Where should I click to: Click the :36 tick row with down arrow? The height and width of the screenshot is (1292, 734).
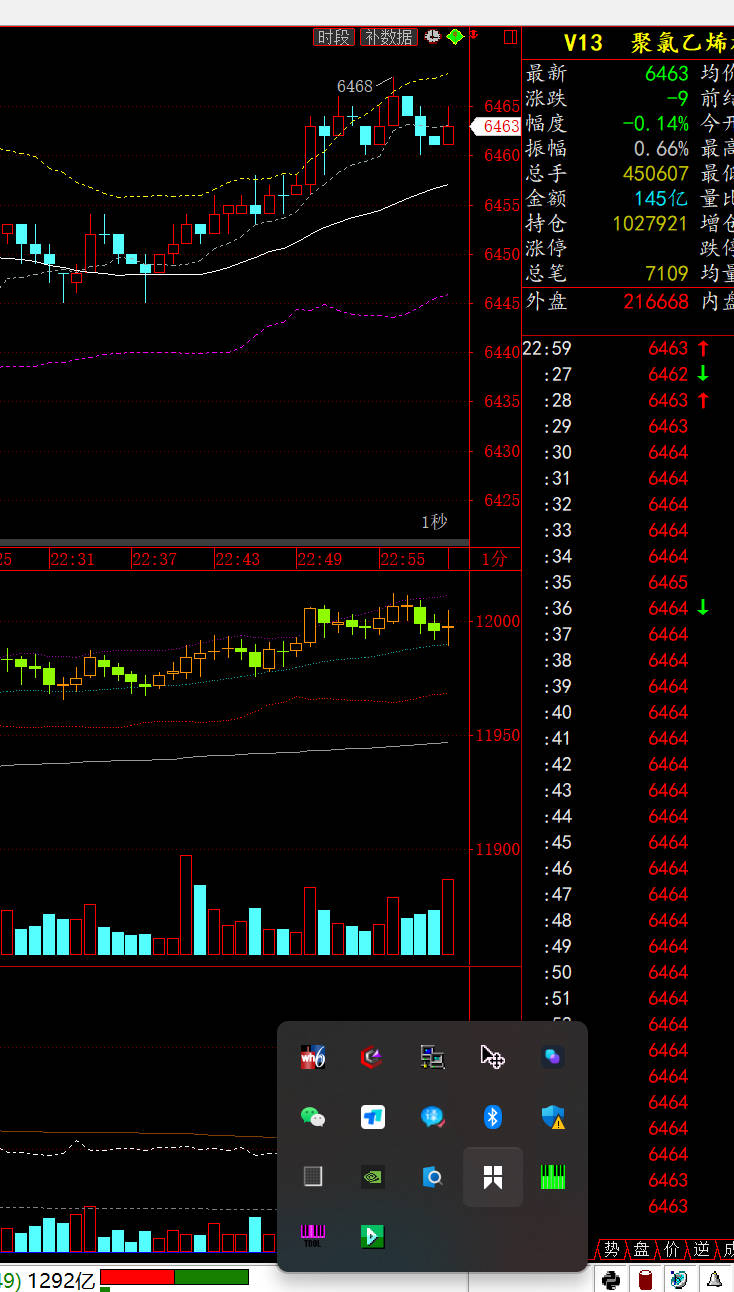point(628,608)
